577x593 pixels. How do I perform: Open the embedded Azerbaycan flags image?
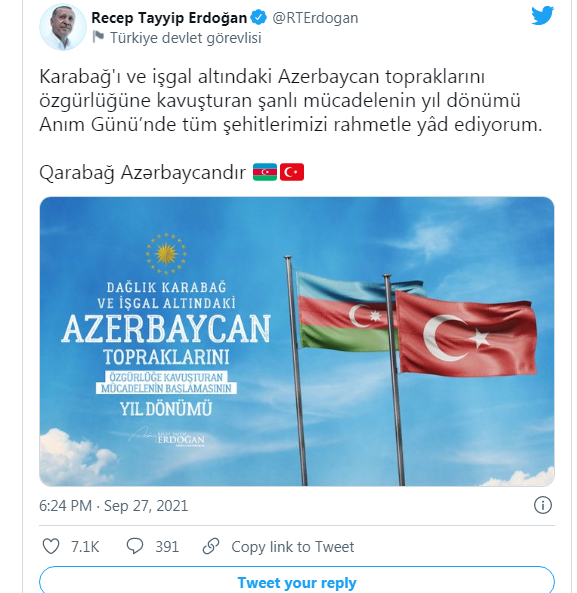297,342
